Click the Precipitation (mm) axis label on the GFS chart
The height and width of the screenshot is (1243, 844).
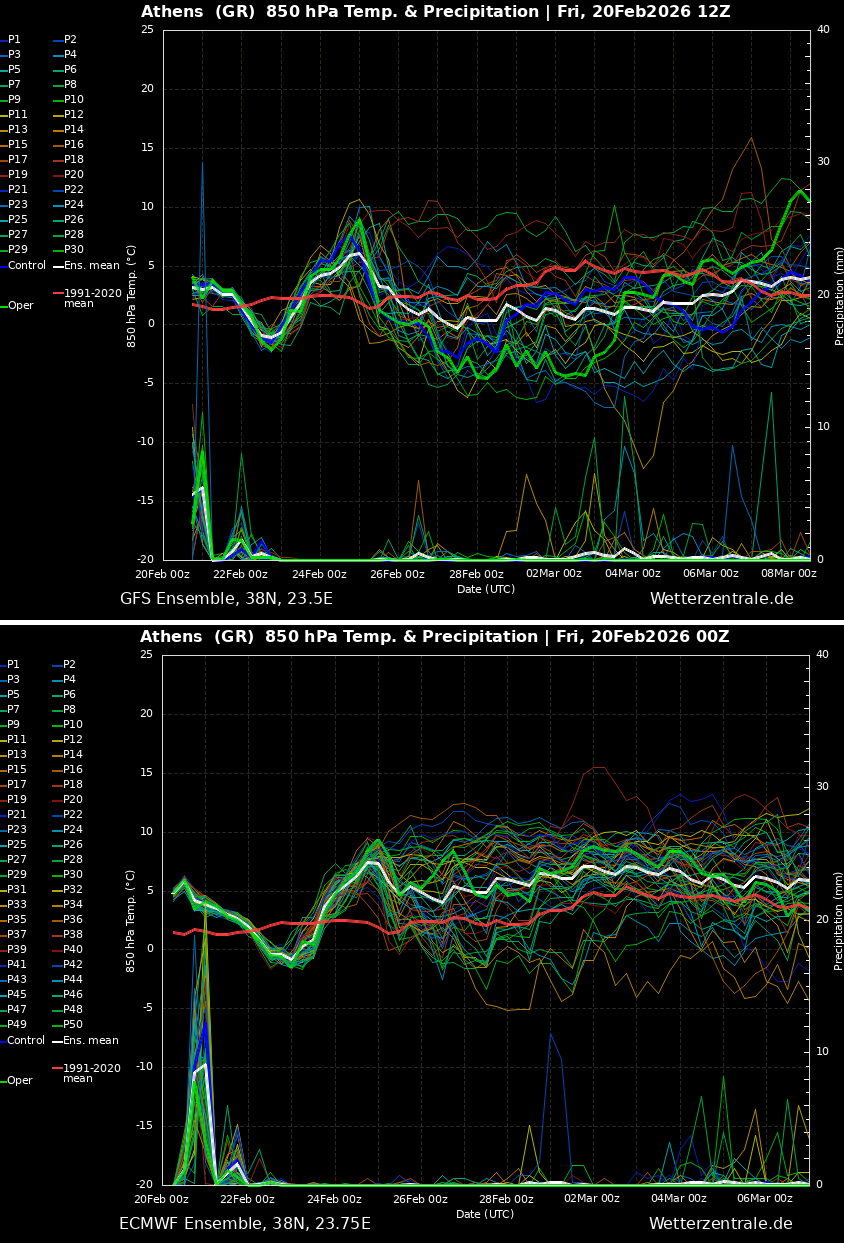(x=839, y=296)
